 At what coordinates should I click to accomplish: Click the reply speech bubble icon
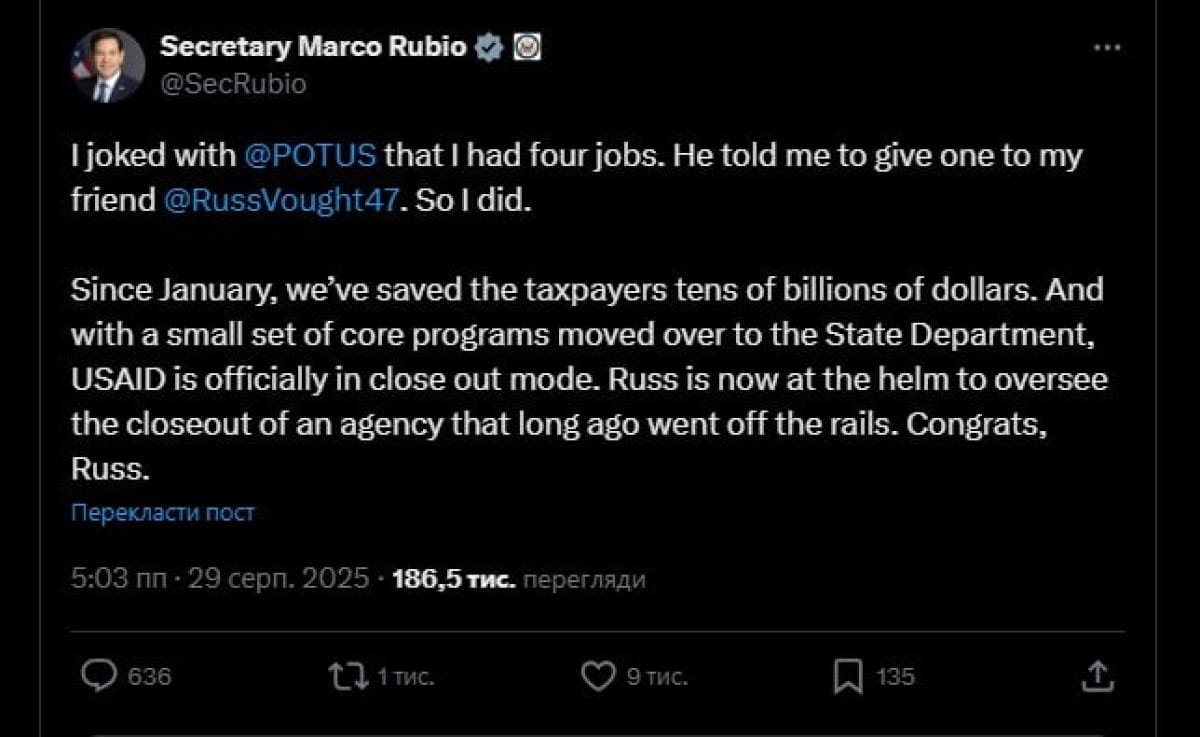coord(98,677)
